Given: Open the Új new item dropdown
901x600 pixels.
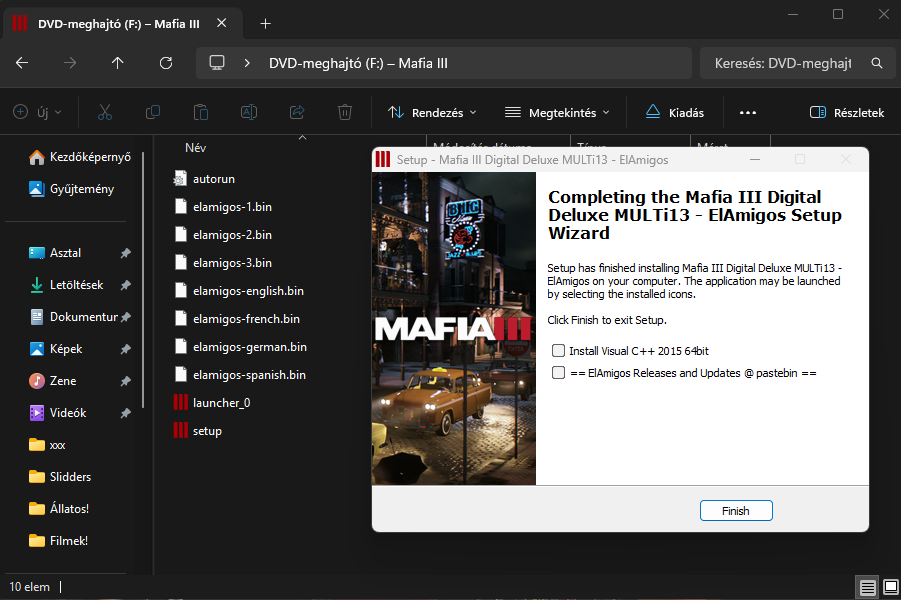Looking at the screenshot, I should [37, 112].
